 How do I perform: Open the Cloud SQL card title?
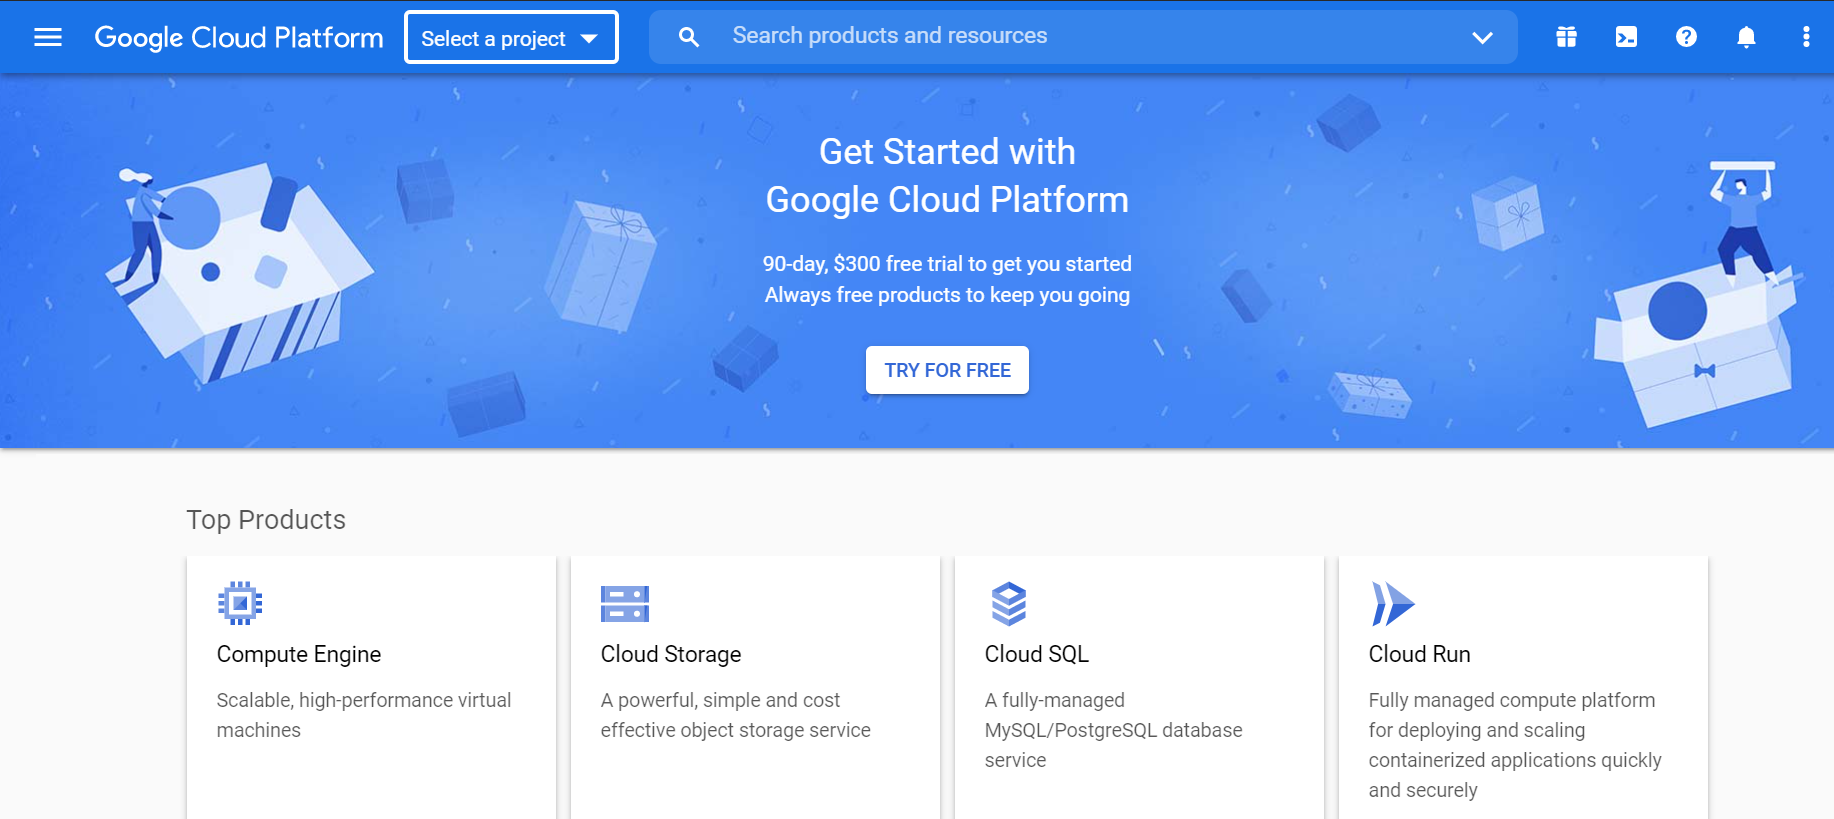click(x=1037, y=654)
